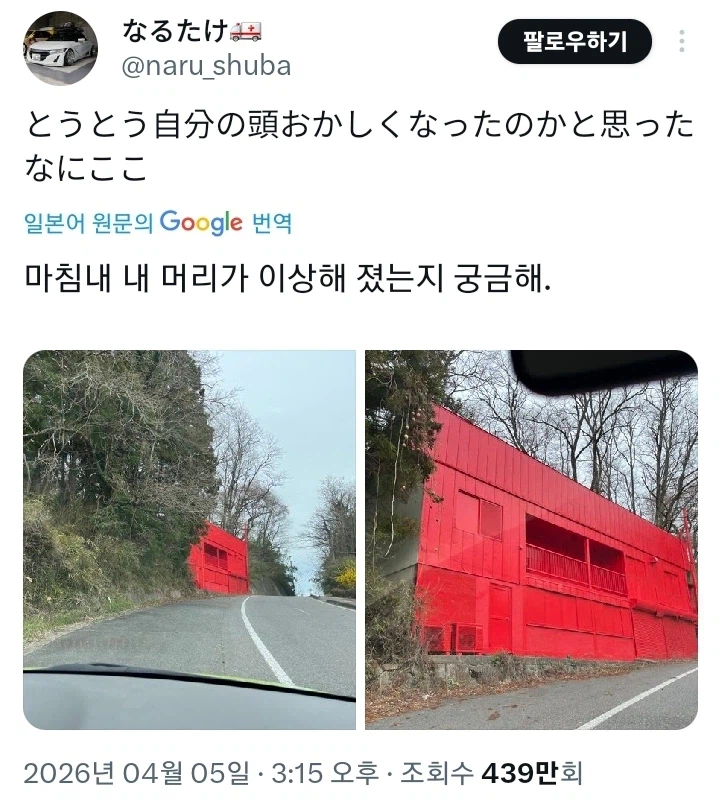This screenshot has height=807, width=720.
Task: Click the なにここ second line
Action: point(86,168)
